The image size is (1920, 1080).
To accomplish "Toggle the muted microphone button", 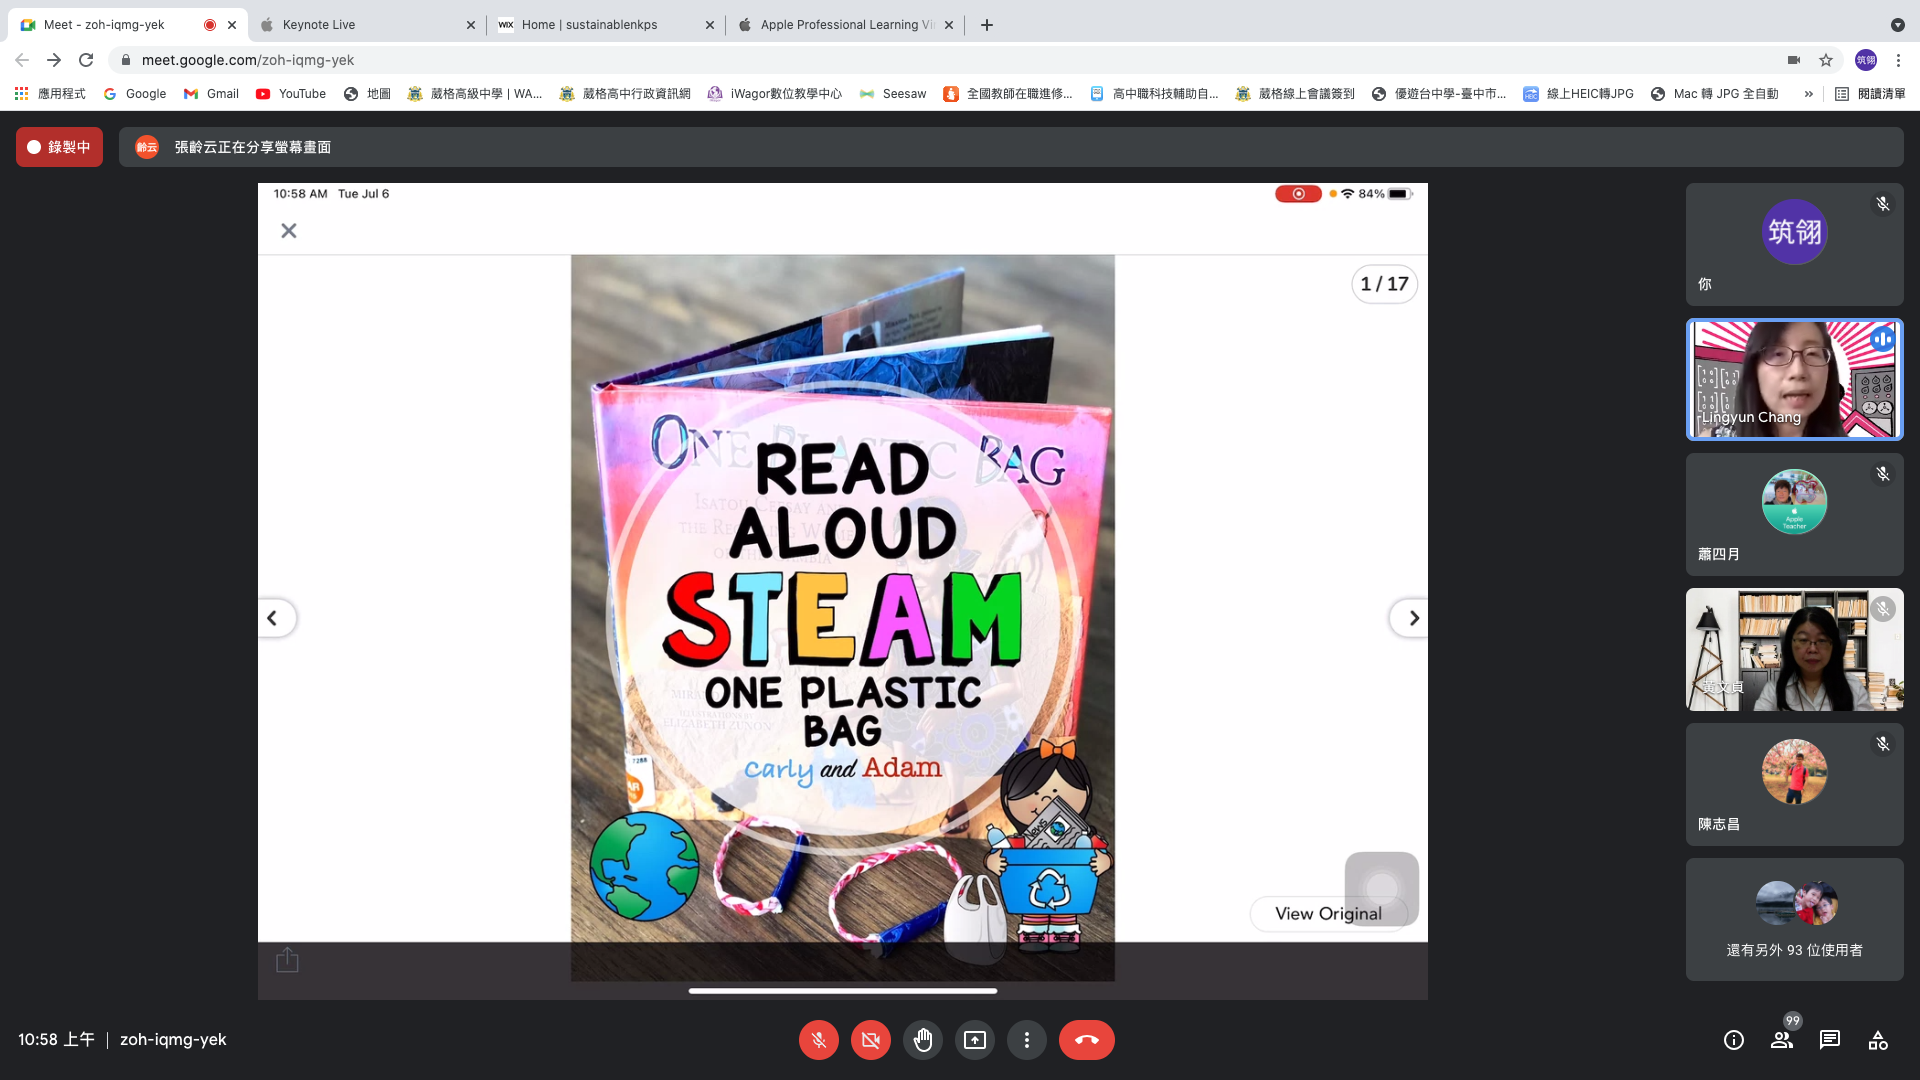I will (819, 1040).
